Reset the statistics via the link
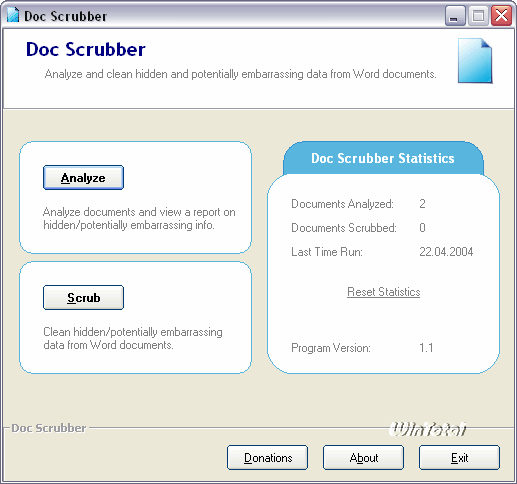 (x=383, y=292)
